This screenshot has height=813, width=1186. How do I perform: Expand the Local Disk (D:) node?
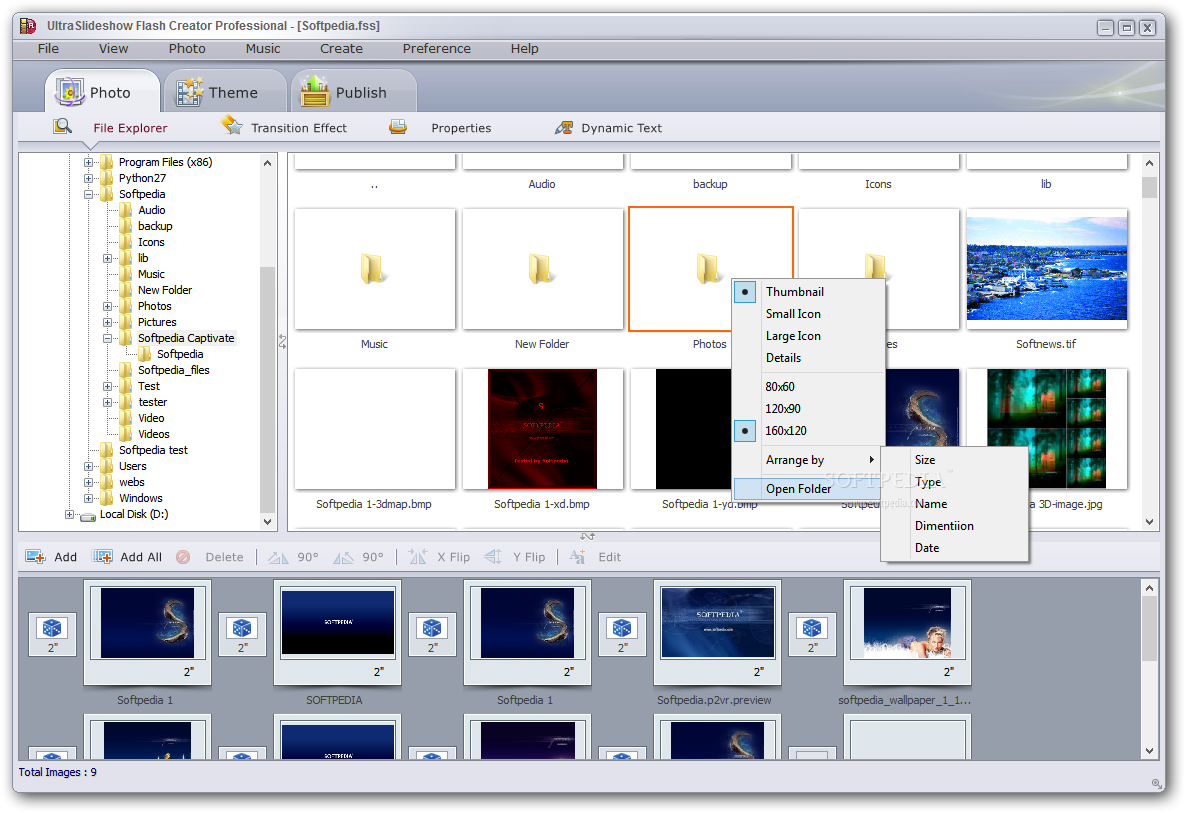tap(70, 514)
